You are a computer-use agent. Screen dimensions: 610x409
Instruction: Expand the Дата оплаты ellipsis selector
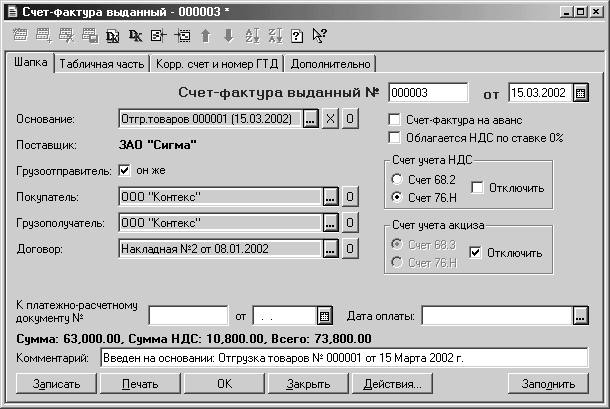pyautogui.click(x=580, y=316)
